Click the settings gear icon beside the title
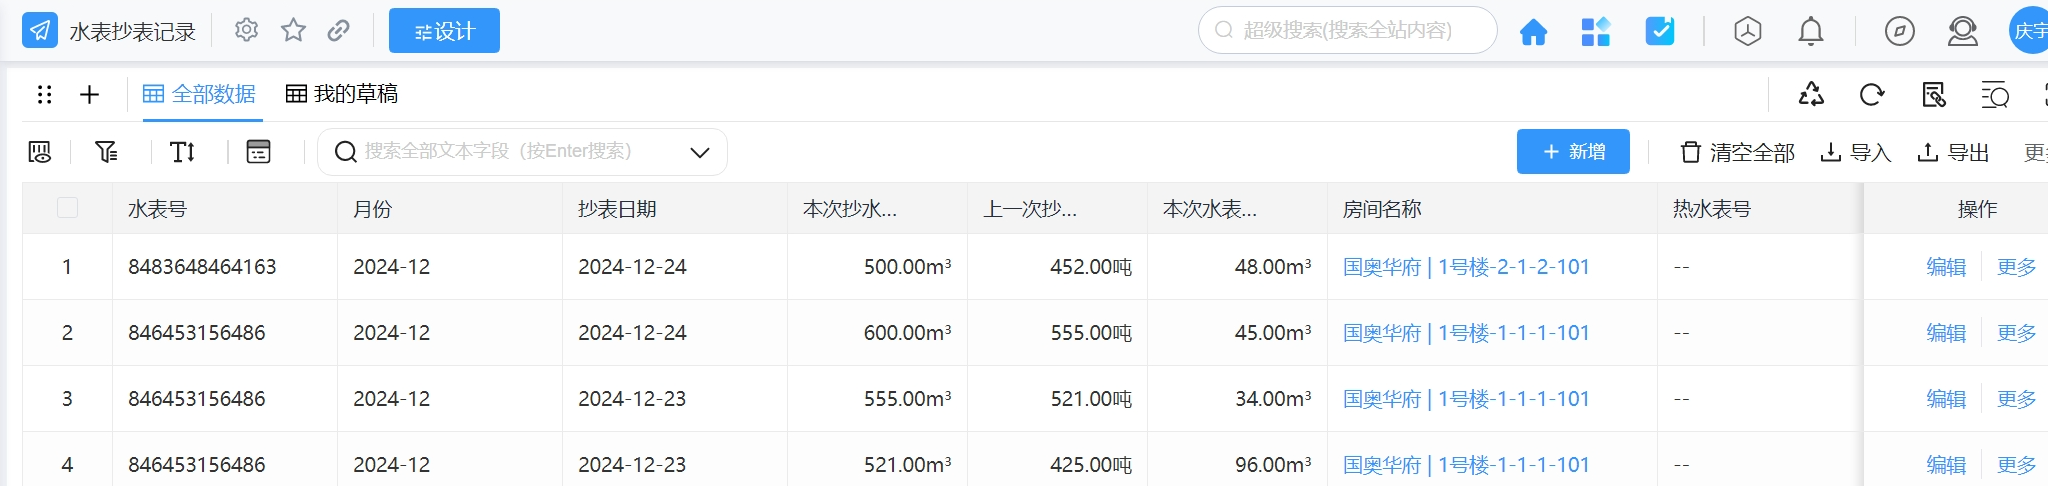This screenshot has height=486, width=2048. [x=246, y=31]
